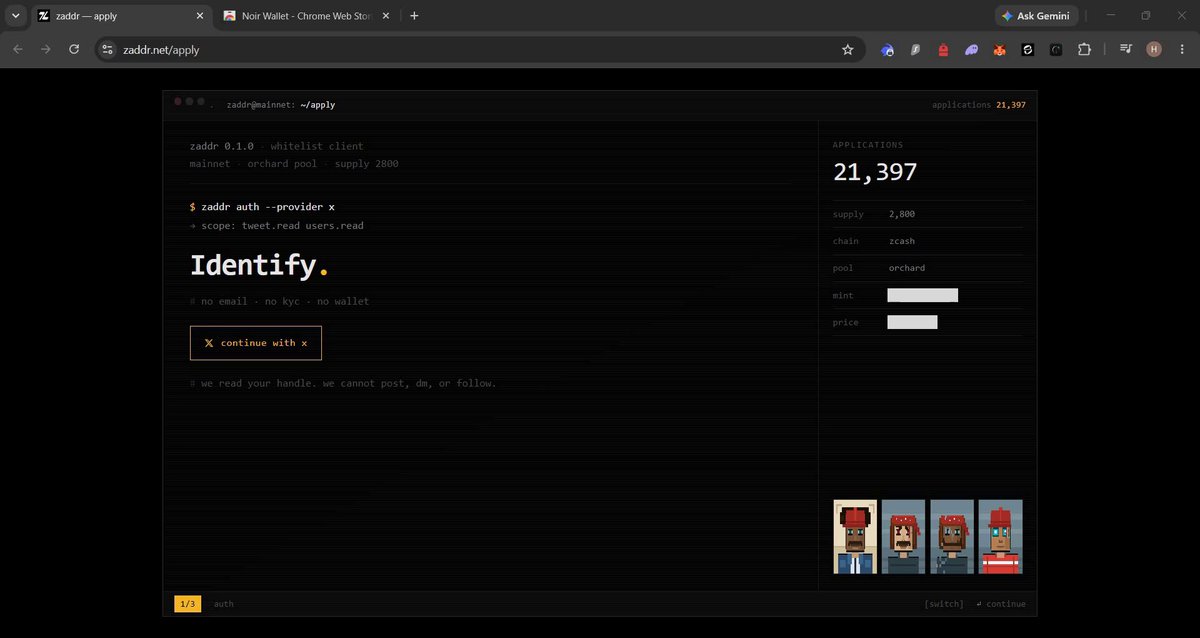
Task: Click the redacted price value box
Action: tap(913, 322)
